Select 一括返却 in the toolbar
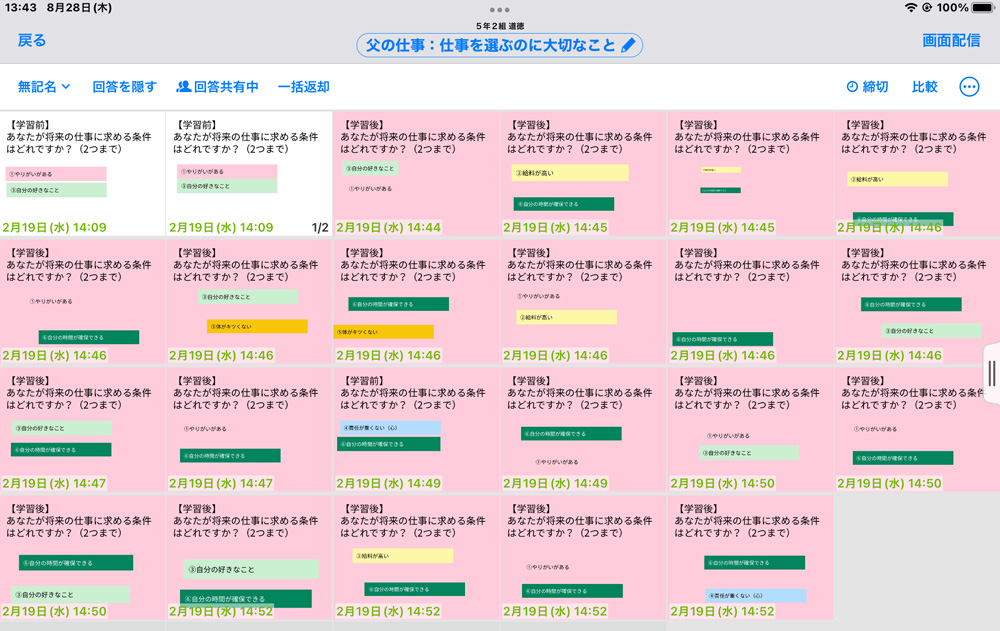This screenshot has width=1000, height=631. [x=304, y=87]
